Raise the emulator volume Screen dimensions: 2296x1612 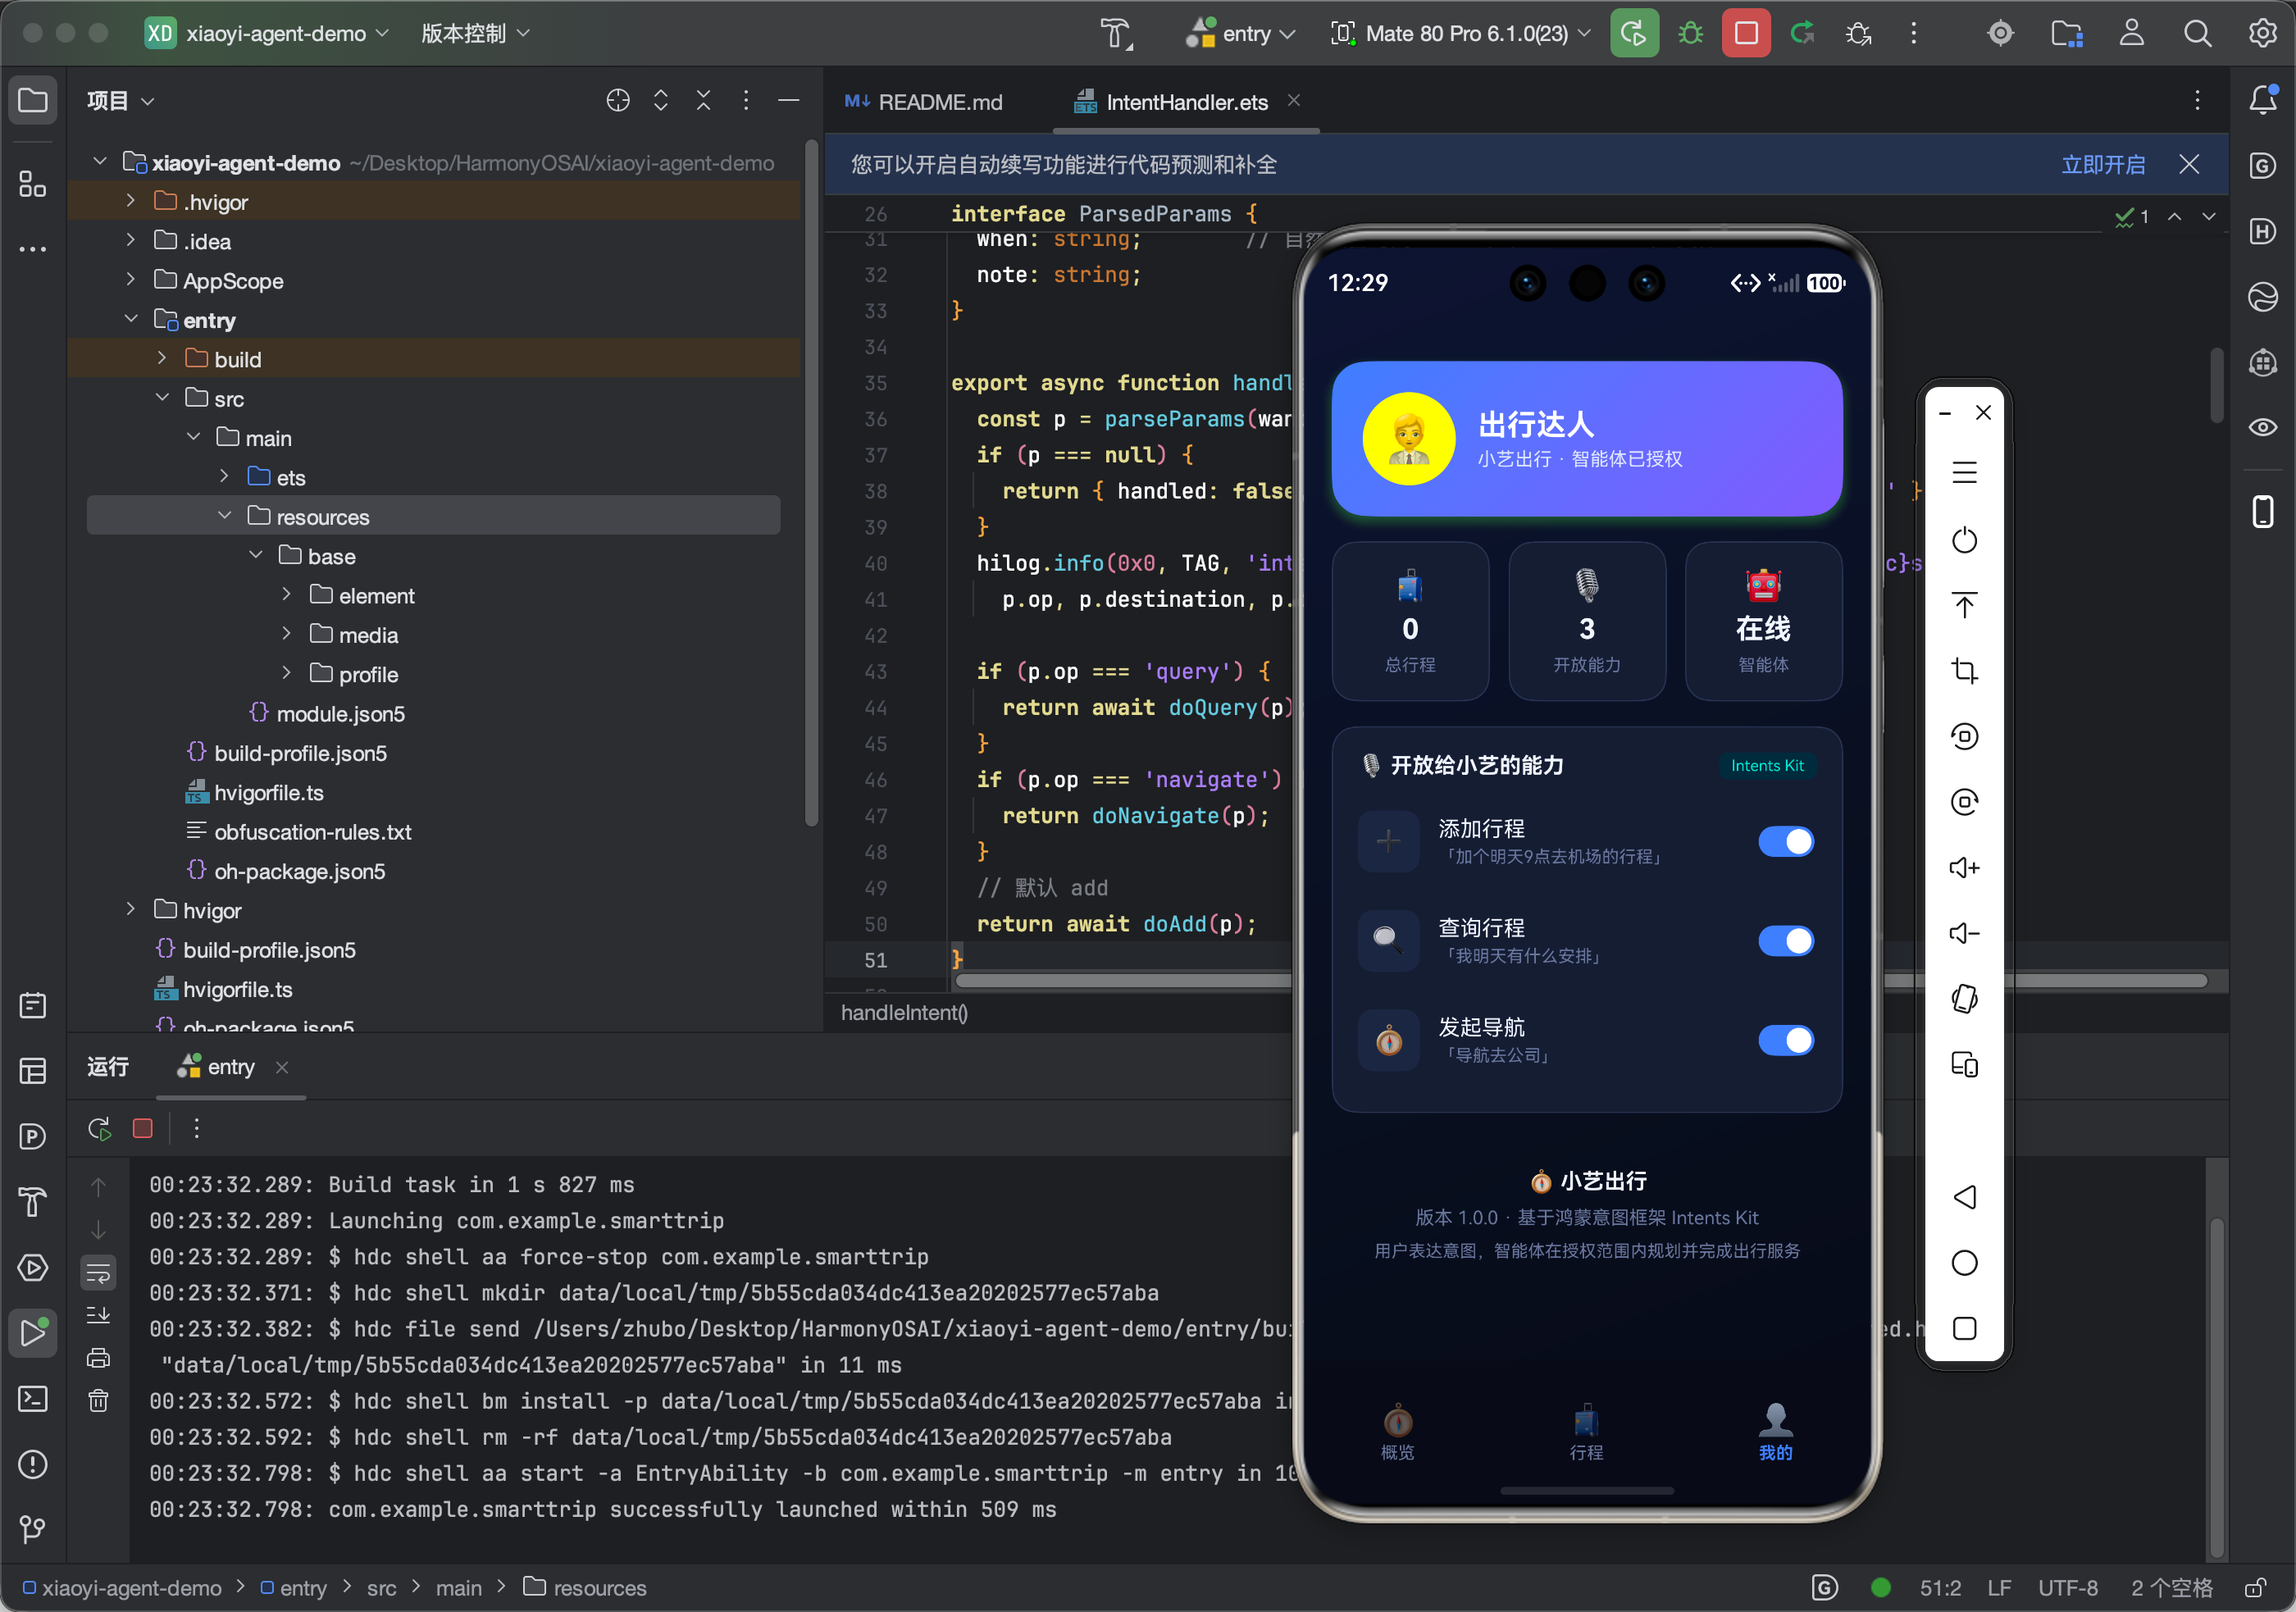click(1964, 867)
